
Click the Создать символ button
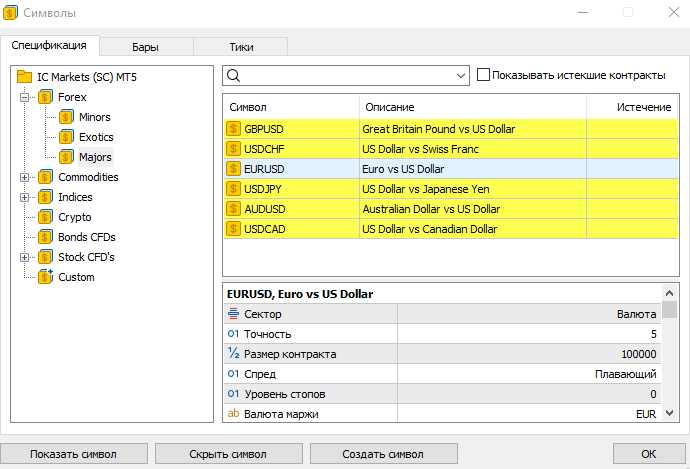coord(383,454)
